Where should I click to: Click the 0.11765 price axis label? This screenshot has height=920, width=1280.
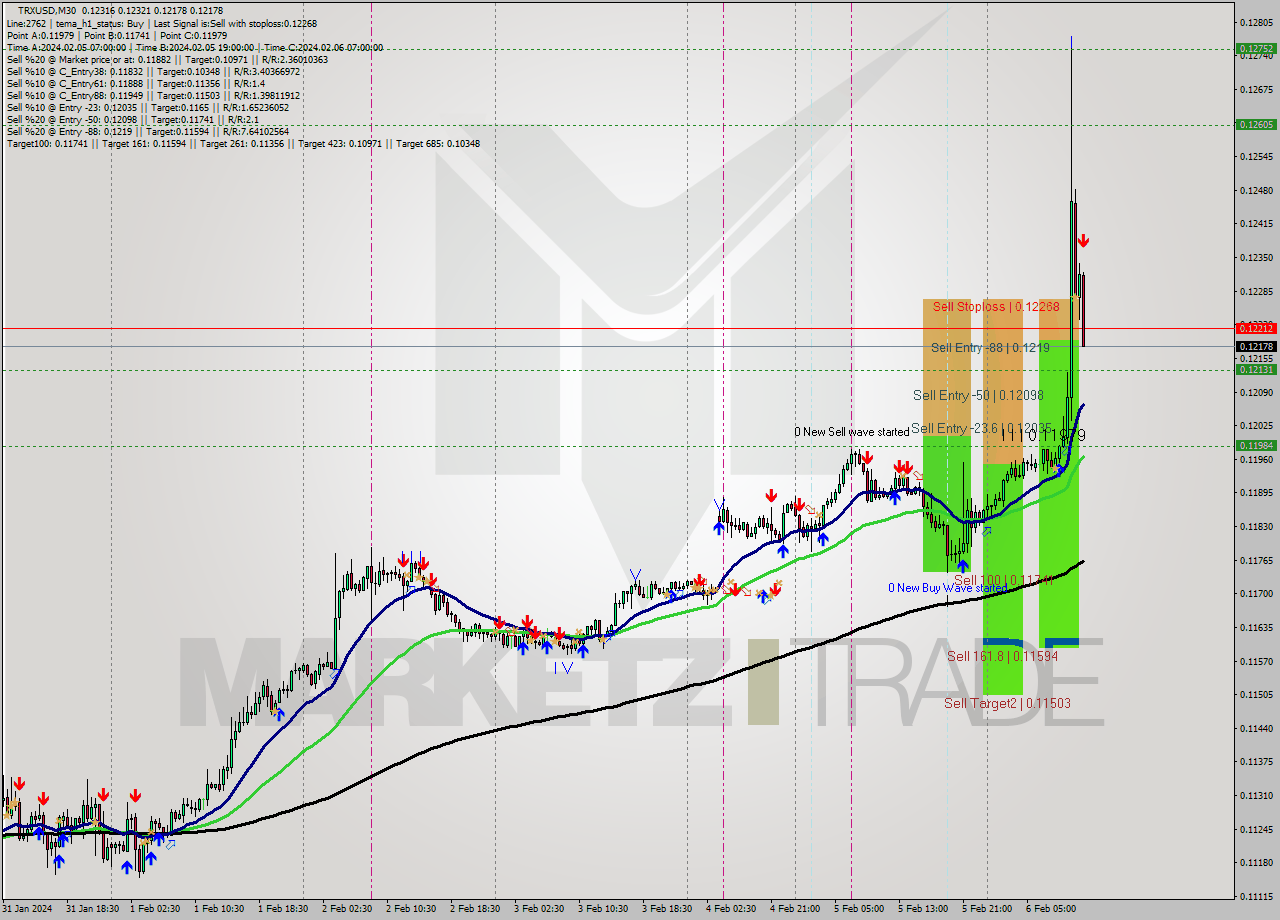1256,560
